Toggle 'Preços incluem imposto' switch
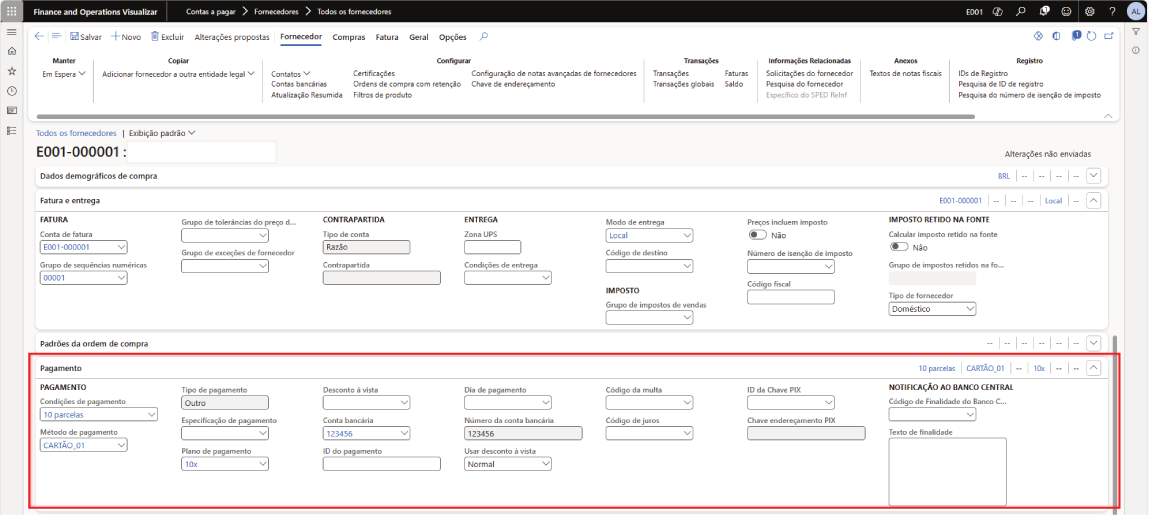The width and height of the screenshot is (1149, 515). (x=757, y=235)
